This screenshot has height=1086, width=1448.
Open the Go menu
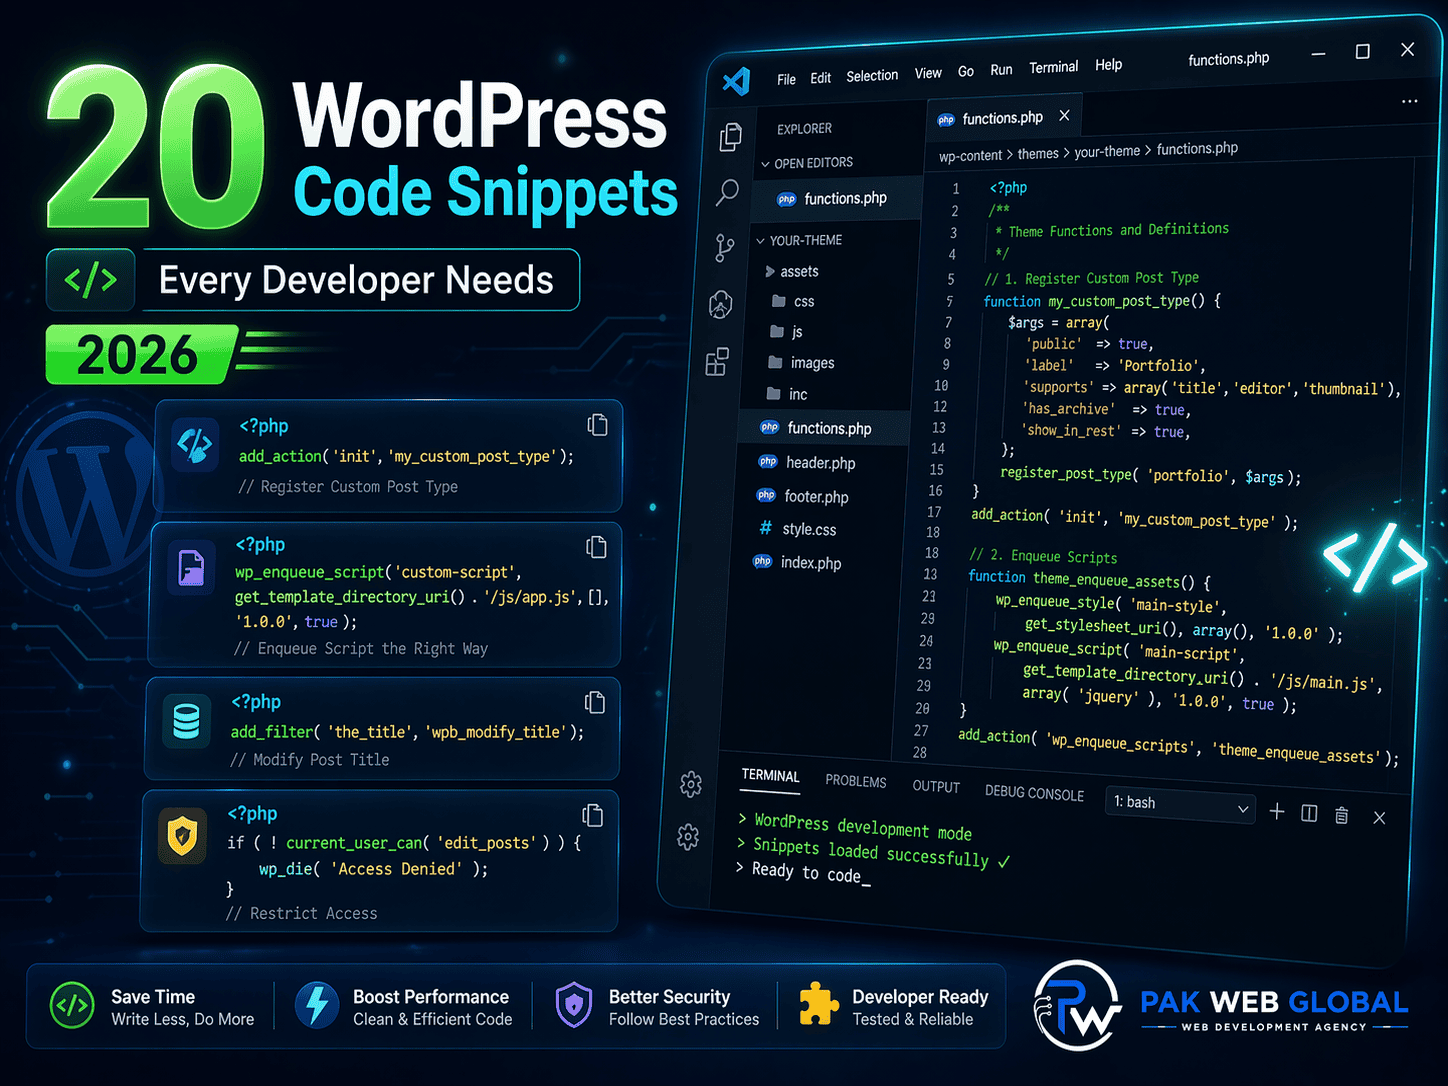[x=966, y=71]
